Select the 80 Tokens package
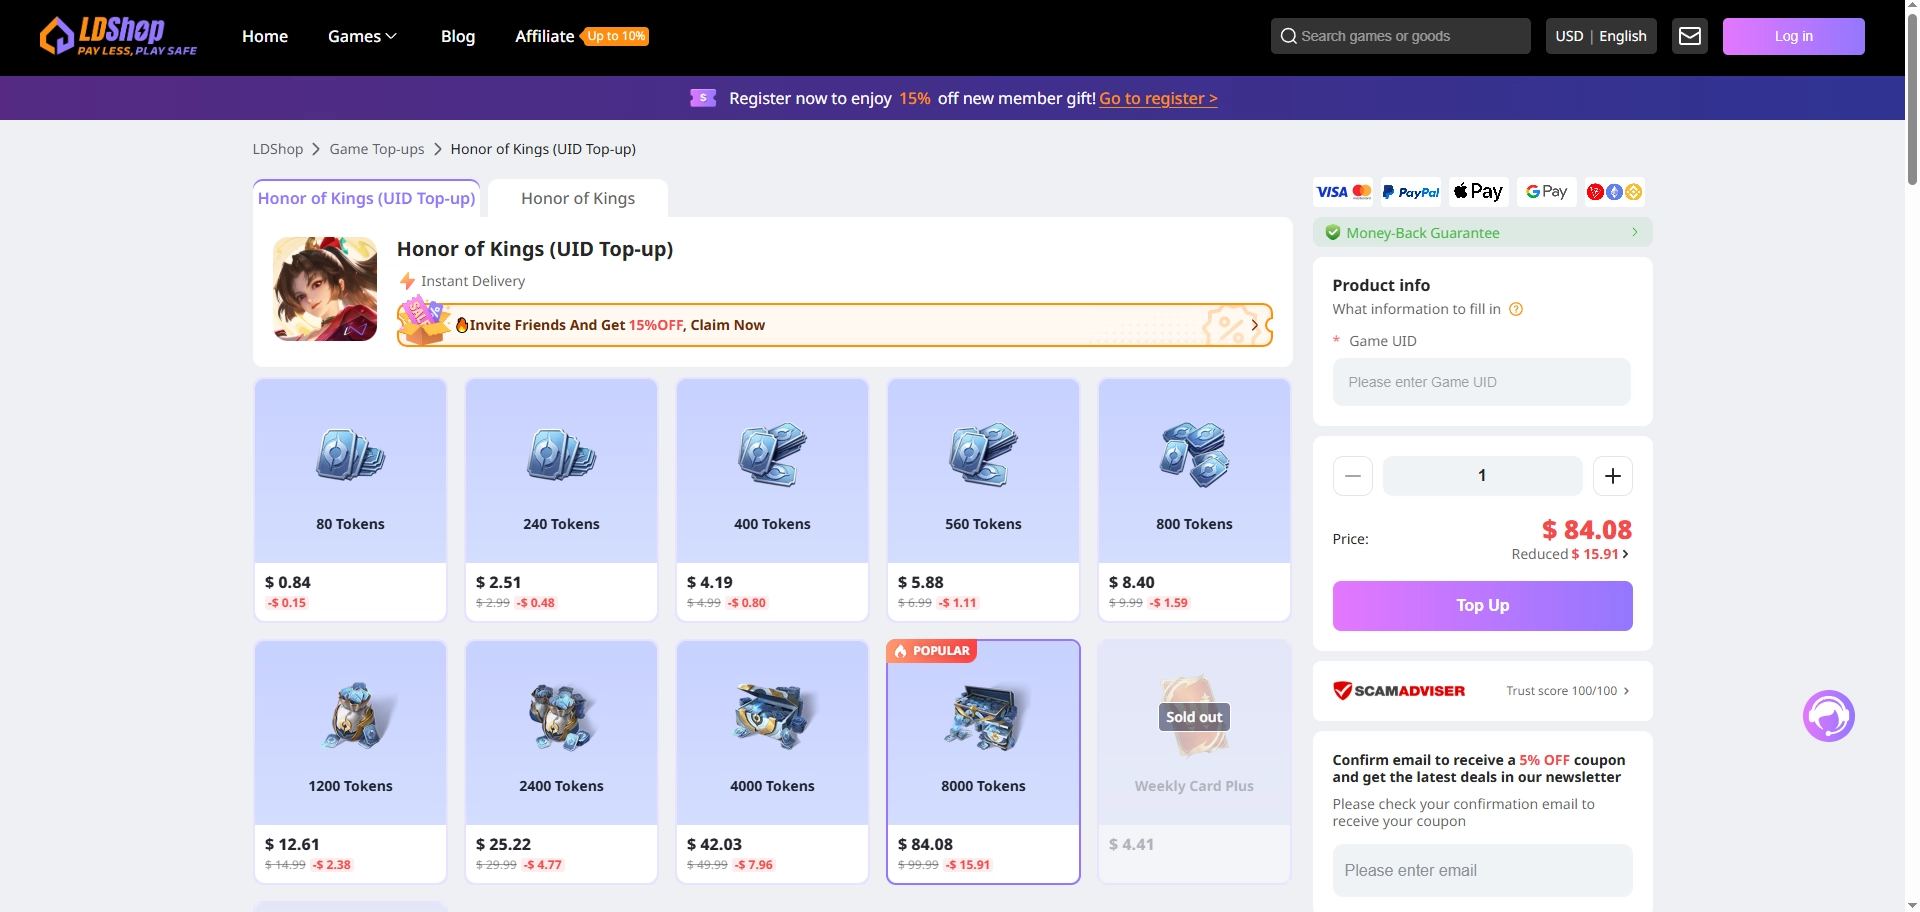Viewport: 1920px width, 912px height. click(350, 500)
